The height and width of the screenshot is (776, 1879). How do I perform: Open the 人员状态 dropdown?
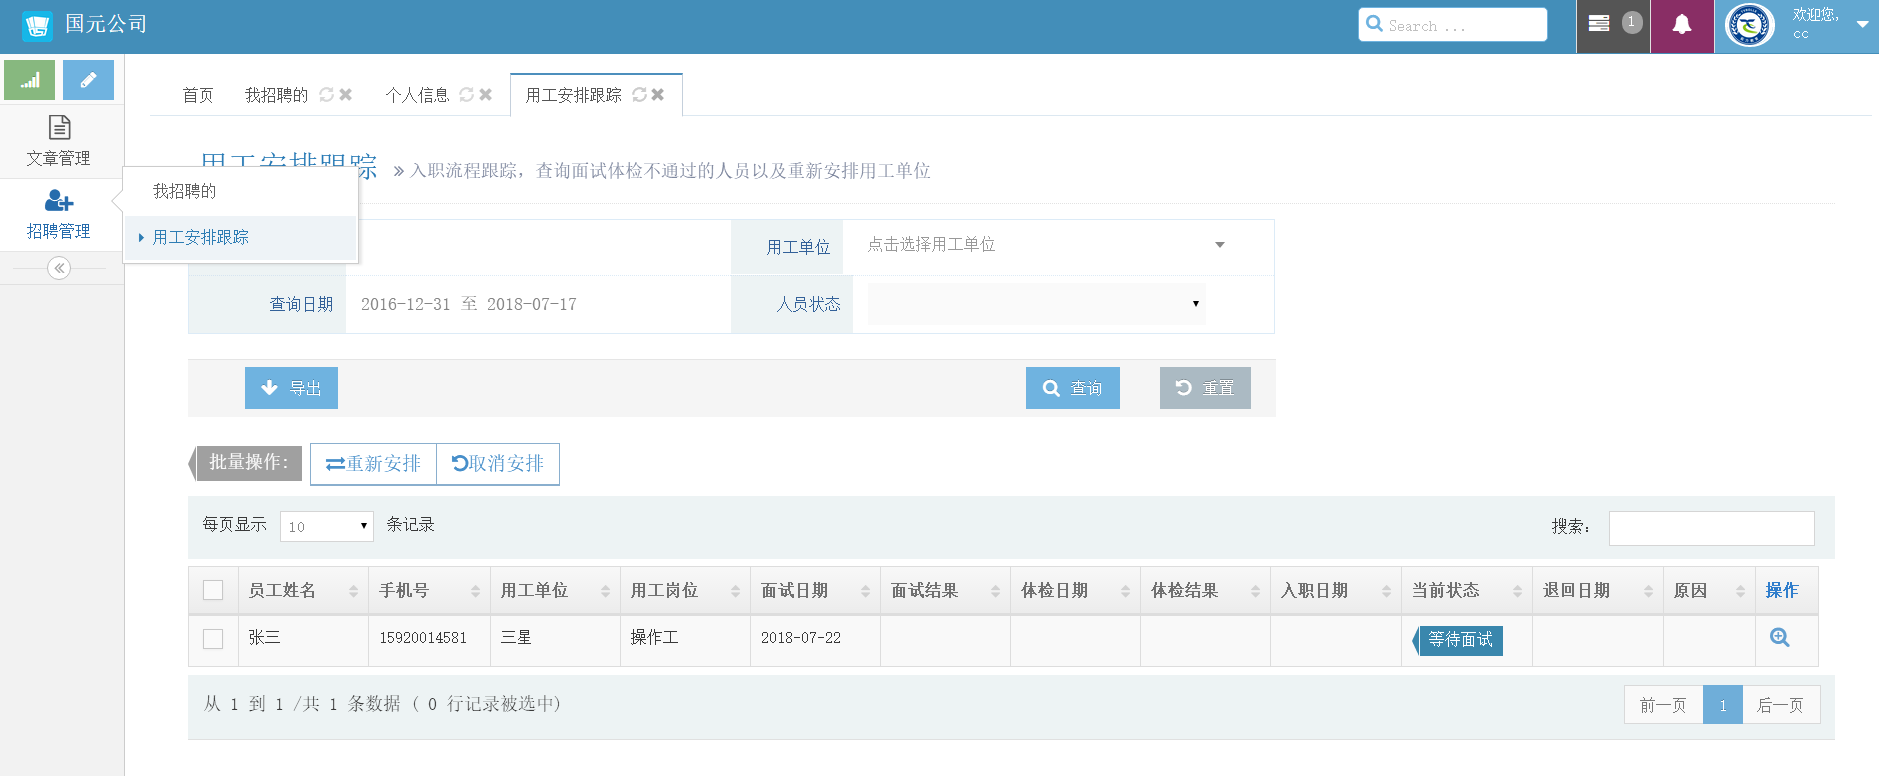click(x=1036, y=304)
